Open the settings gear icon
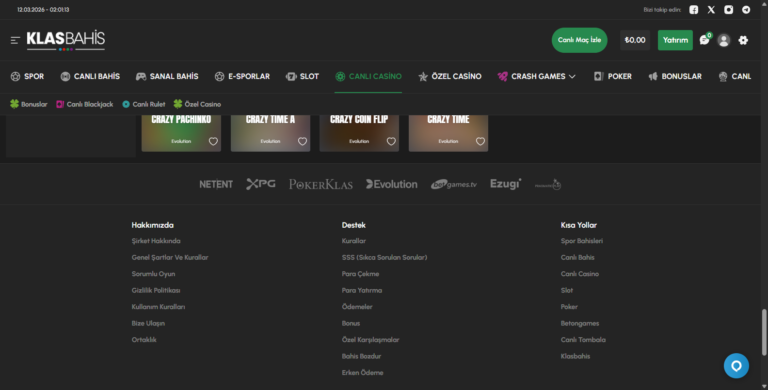Screen dimensions: 768x390 pyautogui.click(x=743, y=40)
